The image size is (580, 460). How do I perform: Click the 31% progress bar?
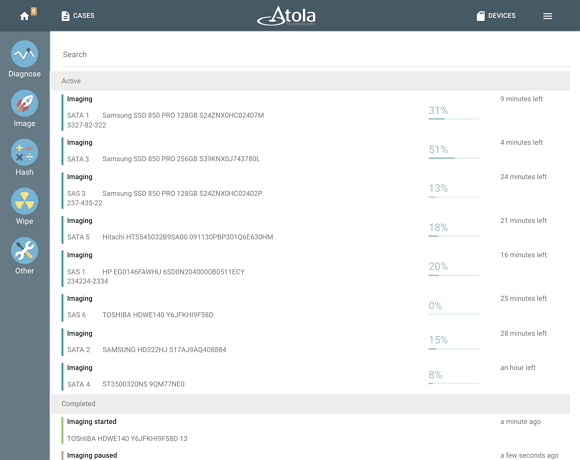click(x=453, y=119)
